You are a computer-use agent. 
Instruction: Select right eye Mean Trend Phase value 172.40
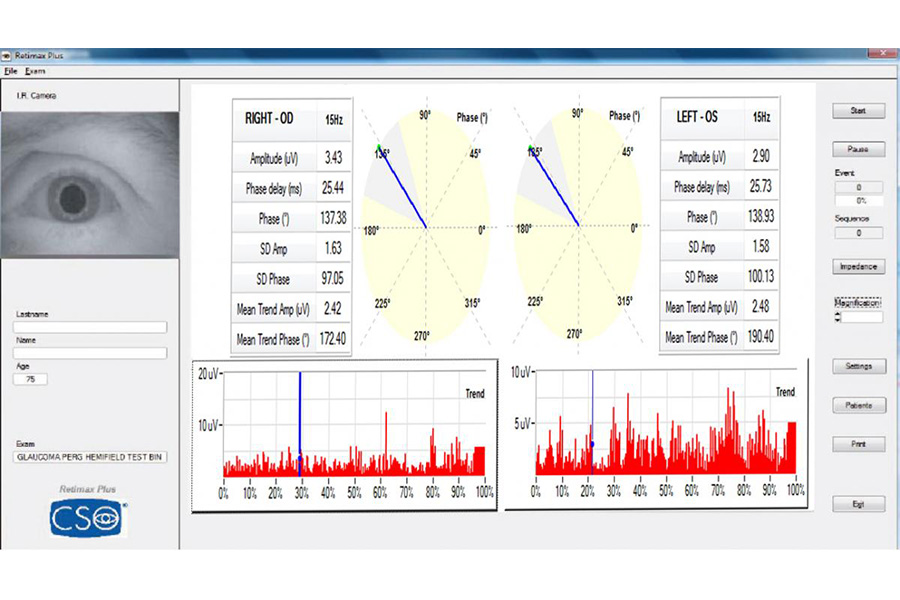tap(333, 339)
